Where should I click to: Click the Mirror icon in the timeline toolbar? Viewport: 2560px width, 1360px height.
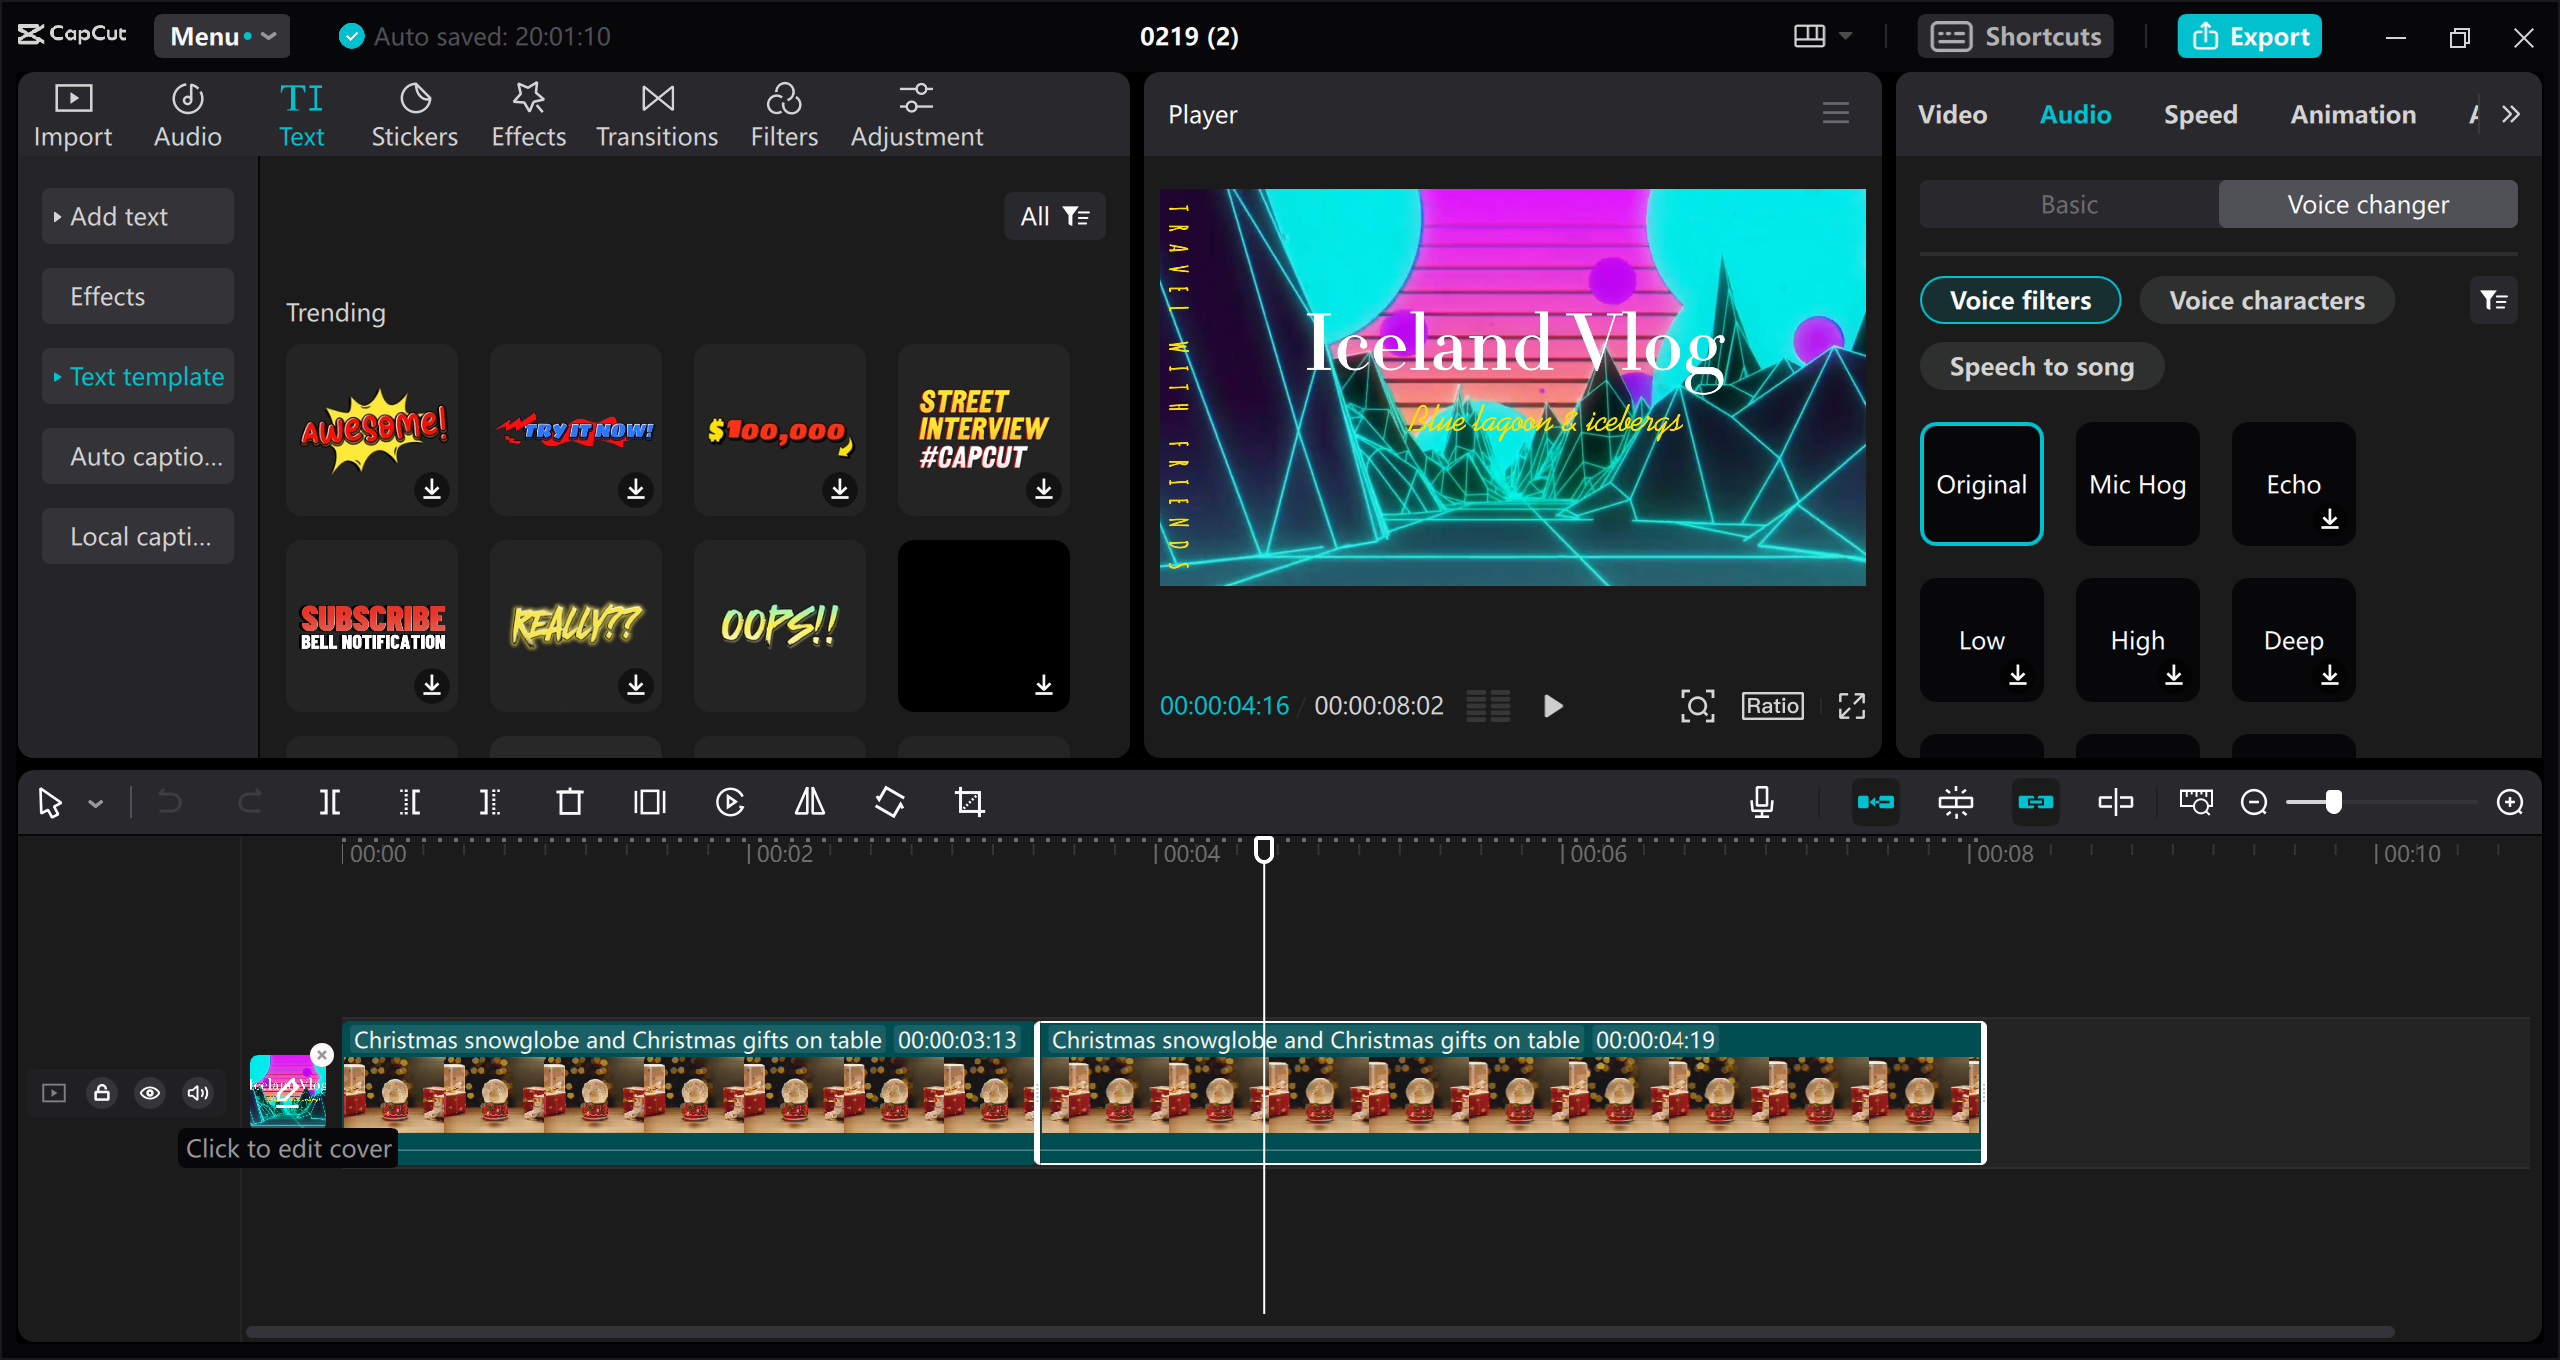pyautogui.click(x=809, y=801)
